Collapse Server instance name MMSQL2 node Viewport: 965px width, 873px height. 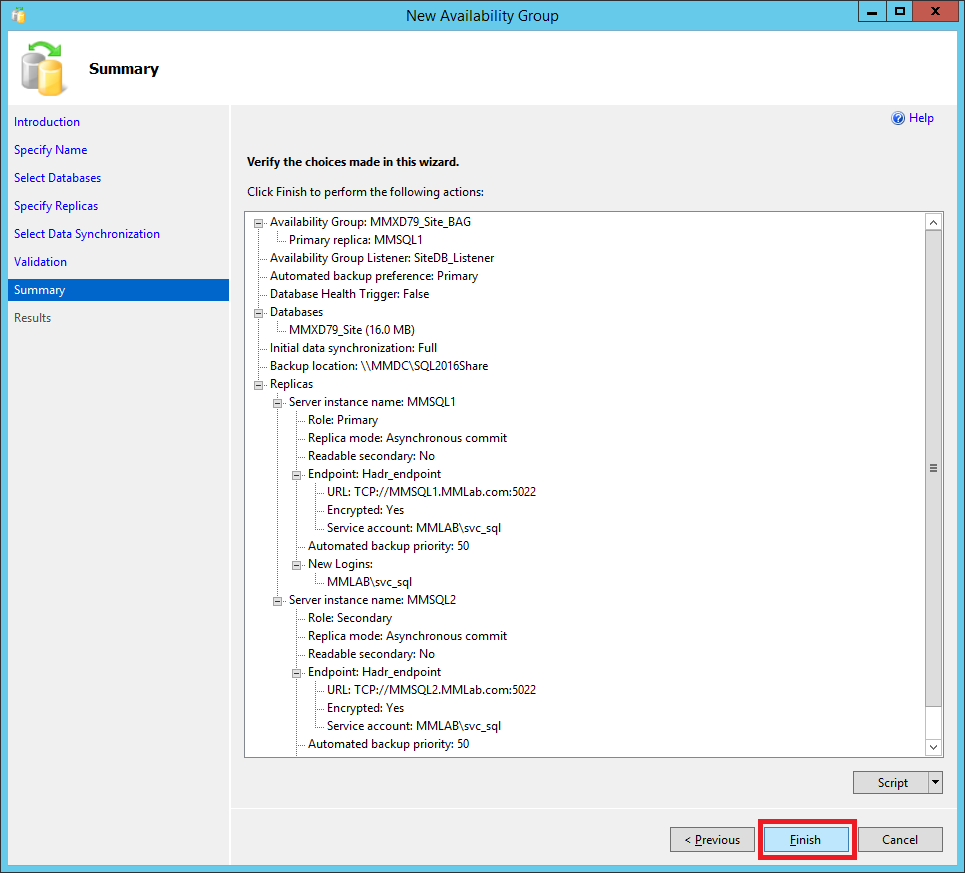click(278, 600)
